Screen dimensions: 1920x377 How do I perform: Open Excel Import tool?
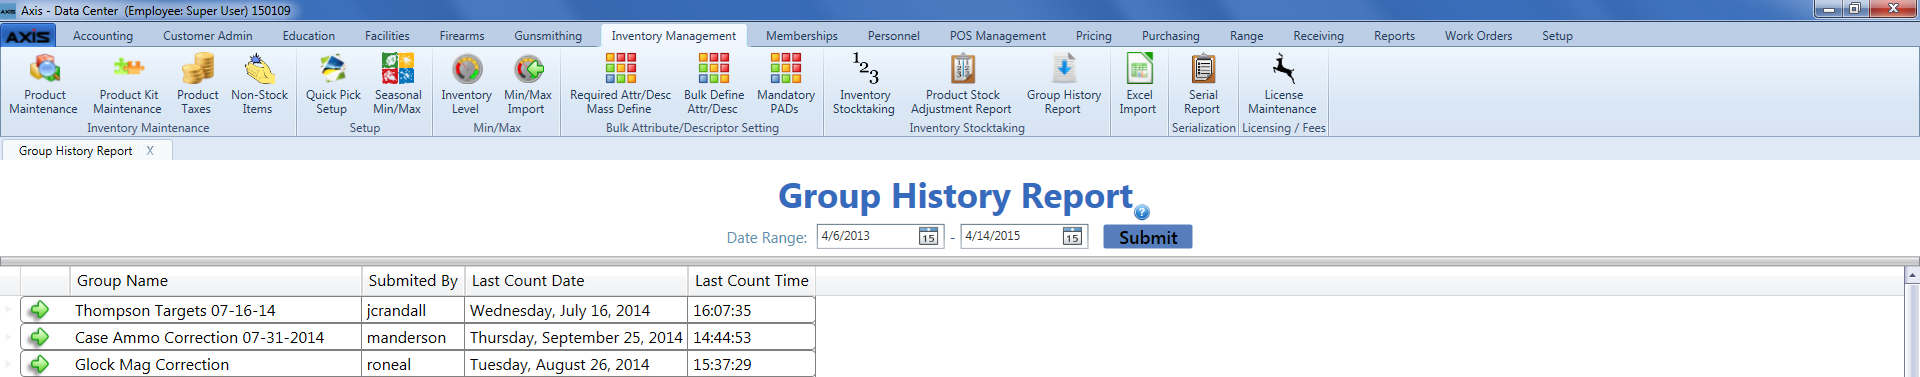tap(1138, 85)
